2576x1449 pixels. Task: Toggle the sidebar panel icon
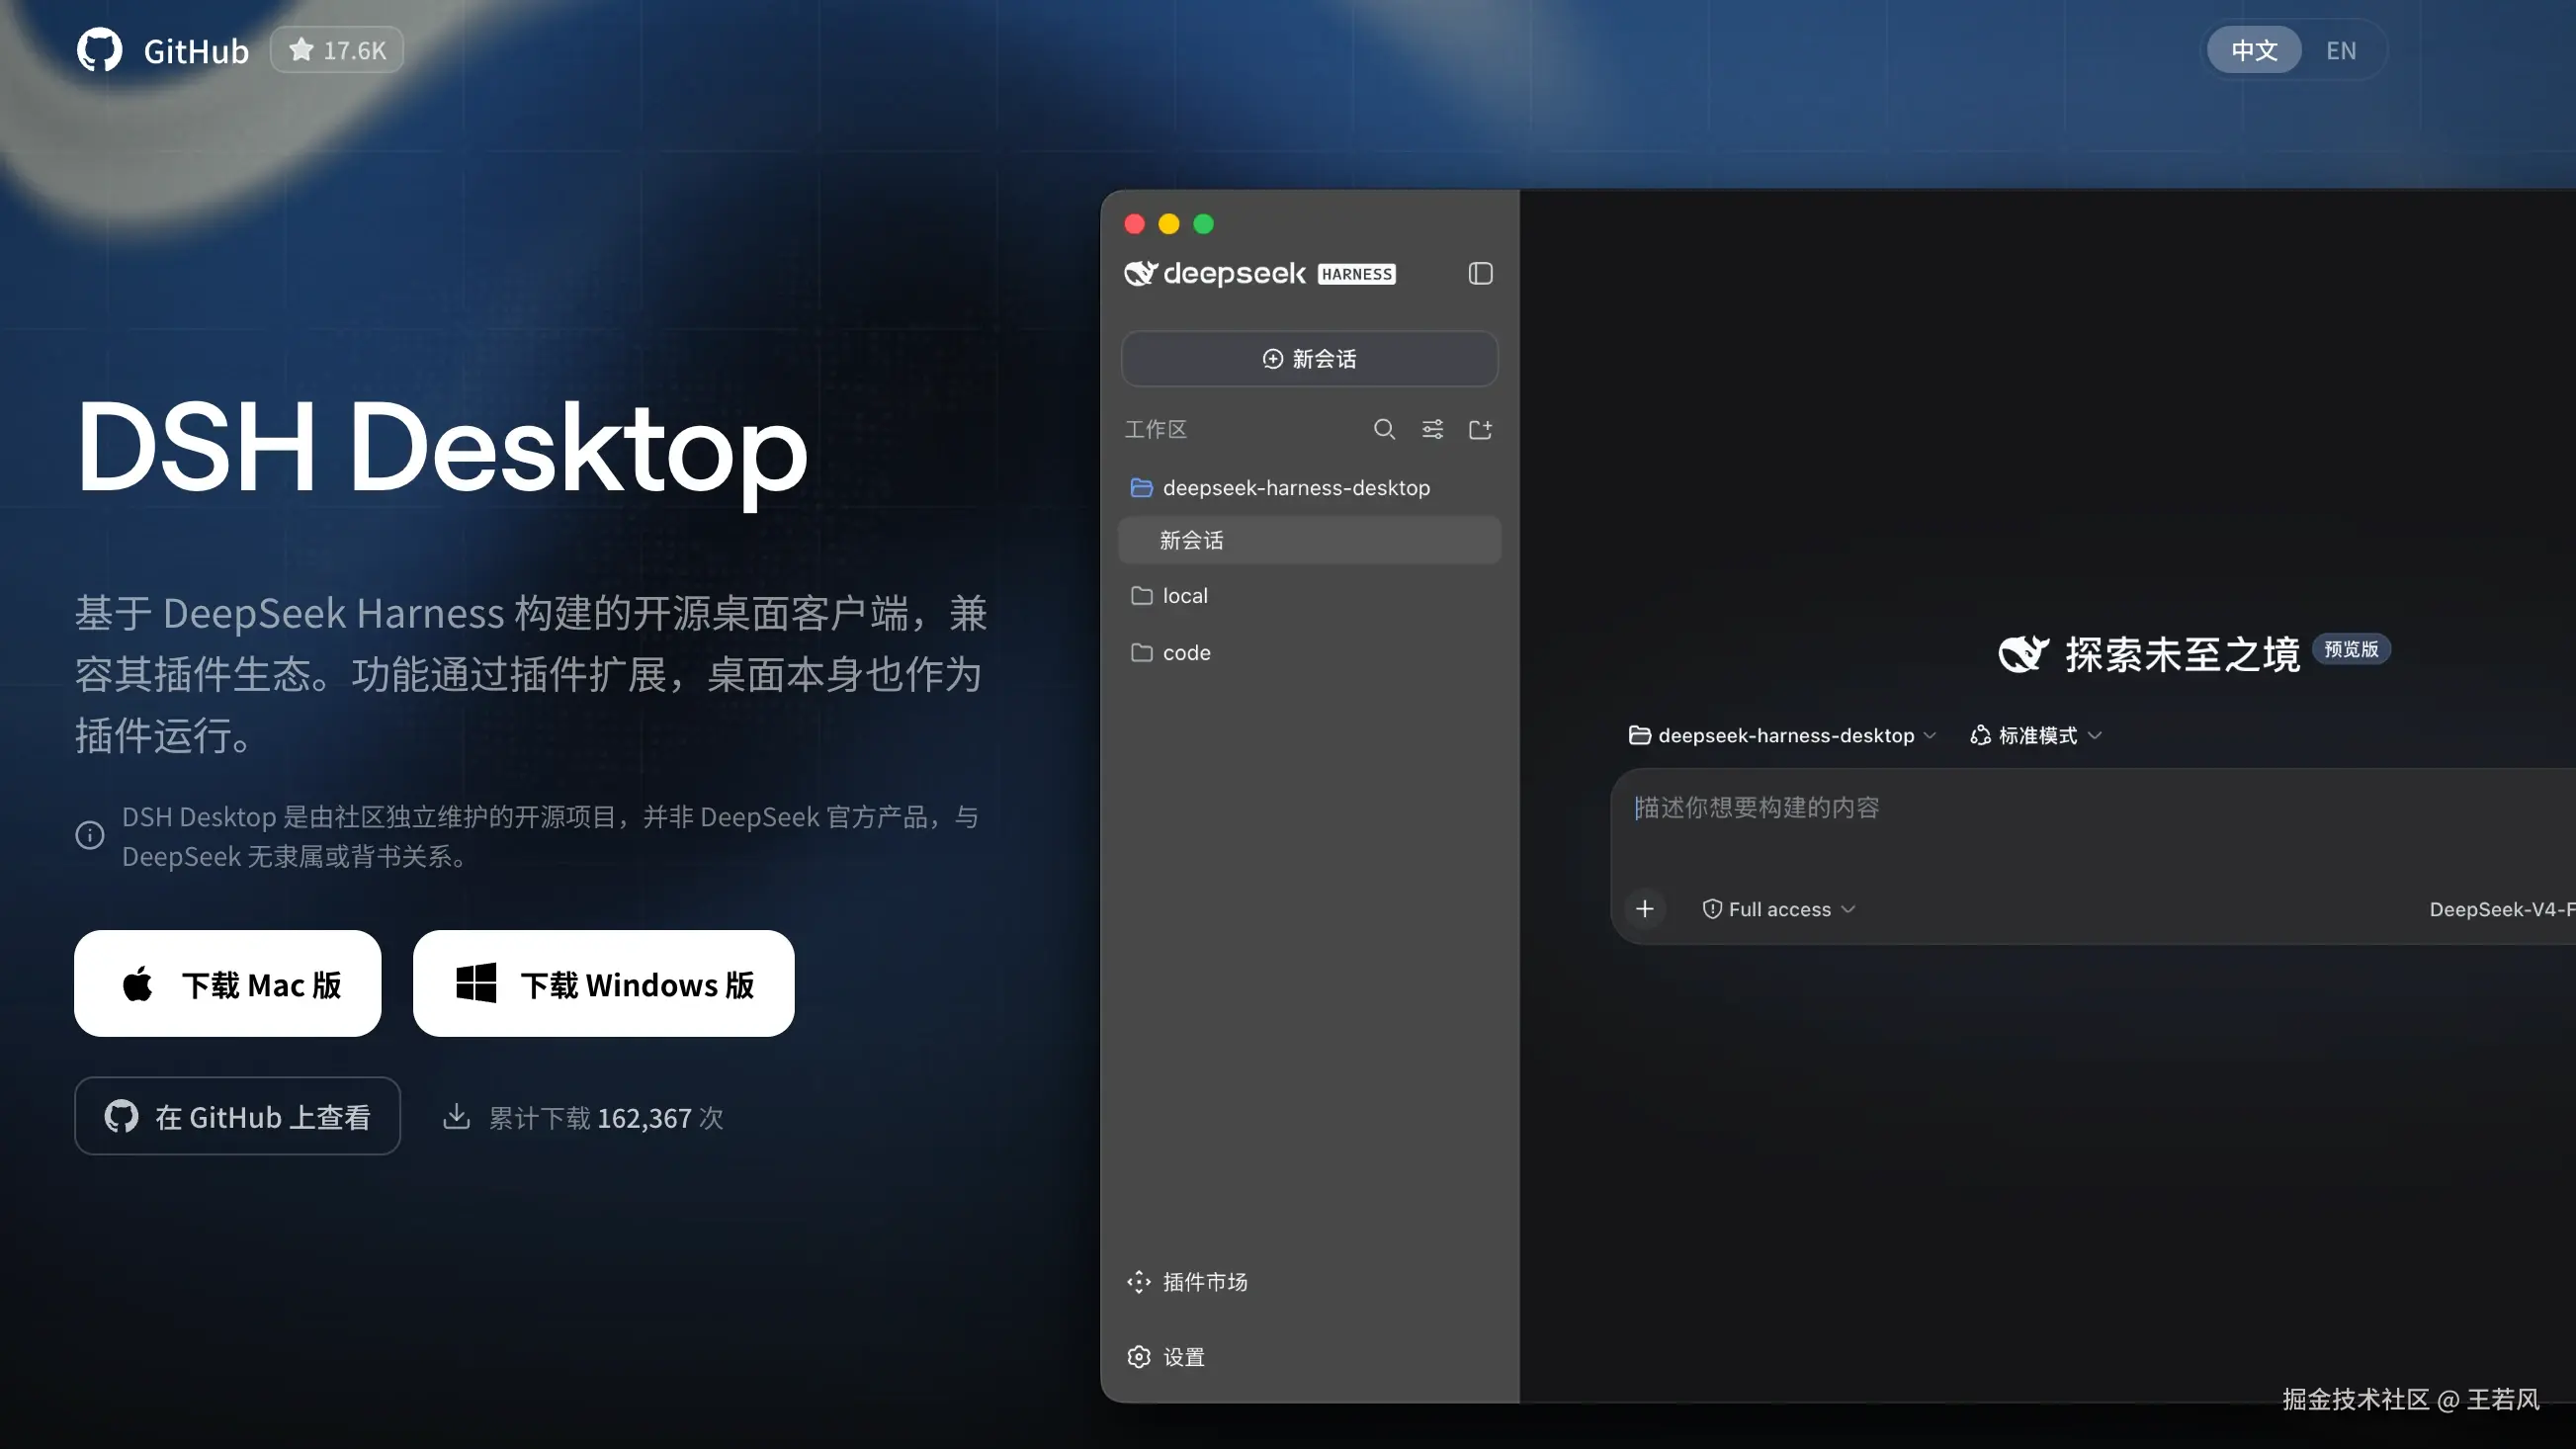pos(1481,273)
